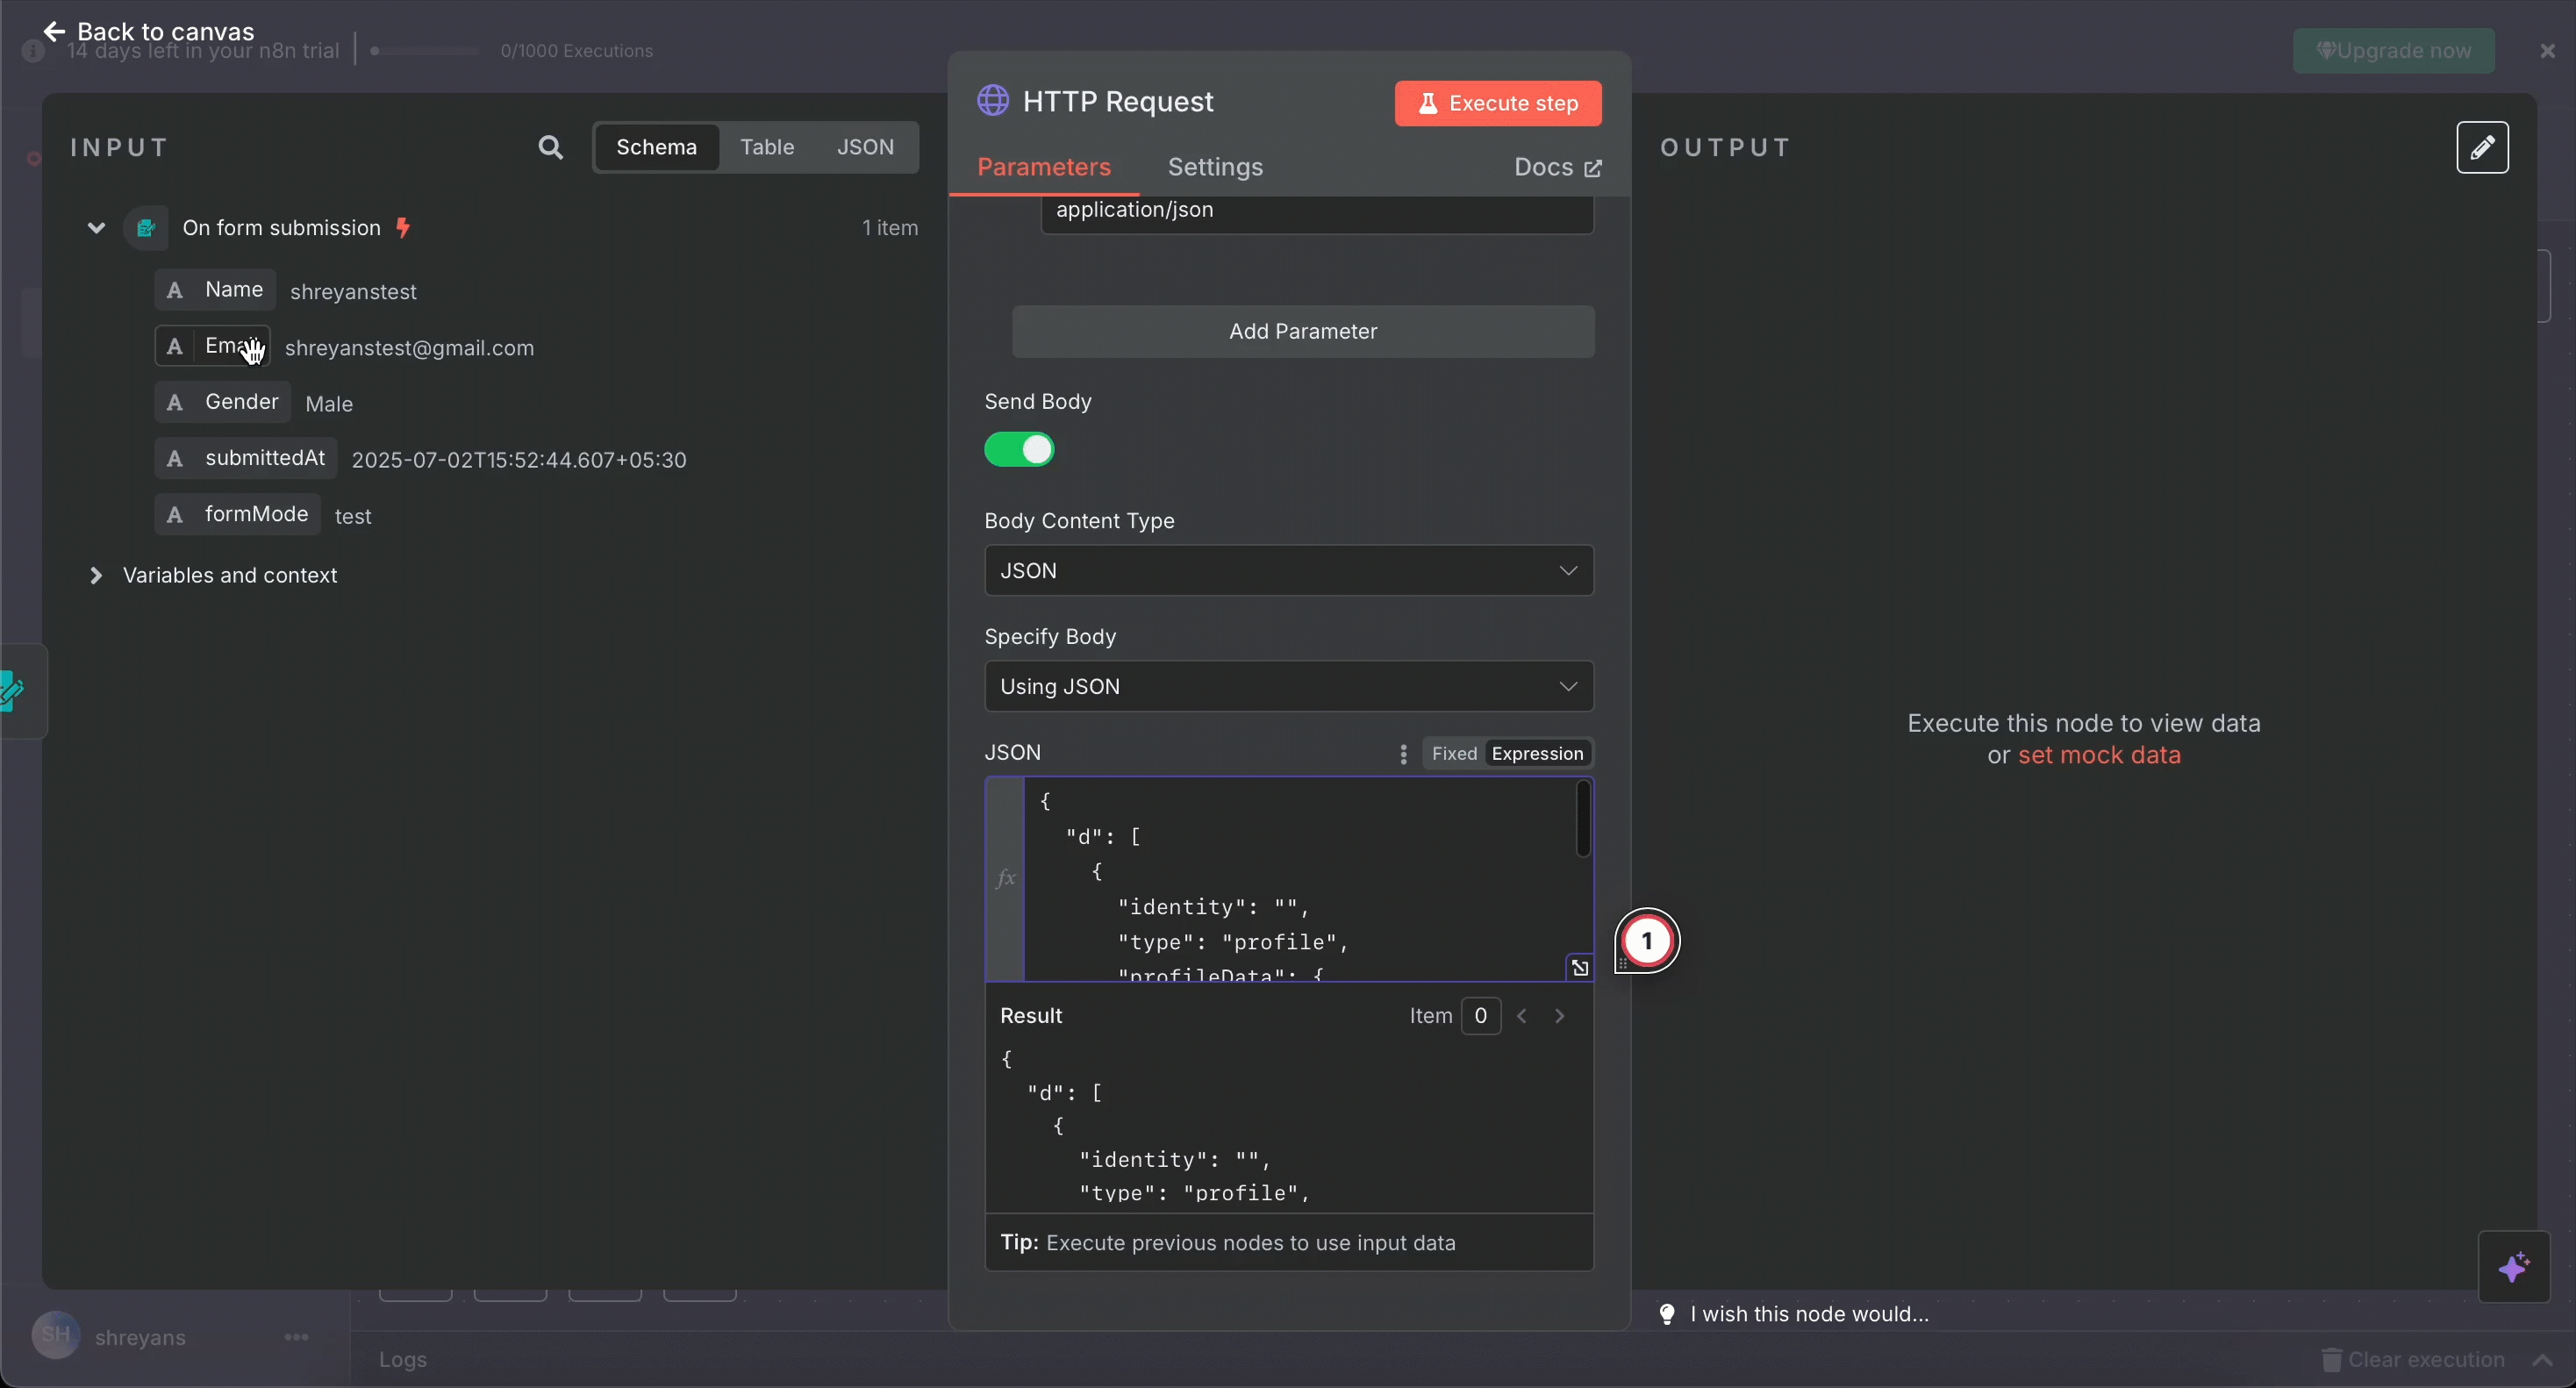Click the Execute step button

(x=1497, y=103)
